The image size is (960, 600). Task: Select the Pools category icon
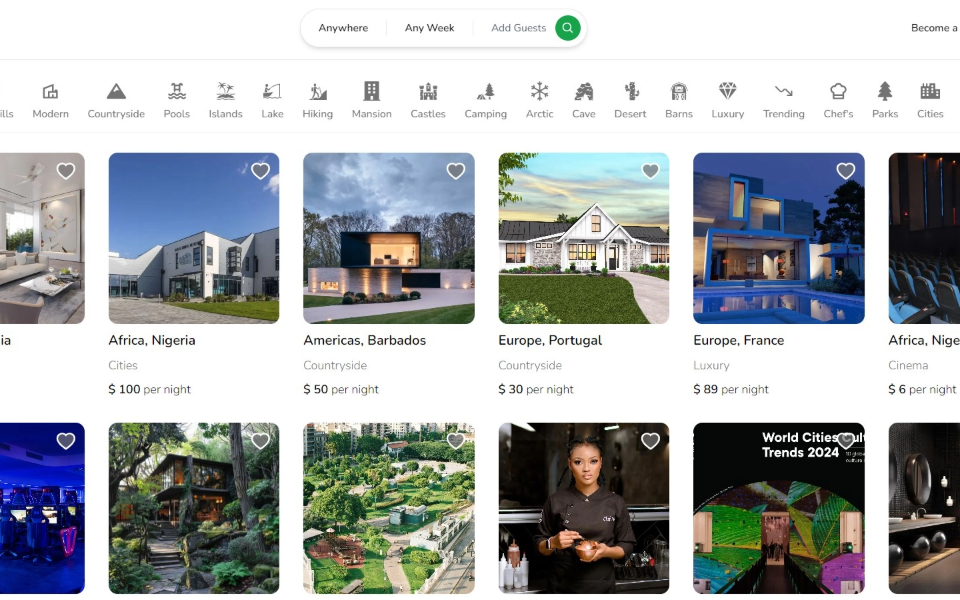click(177, 99)
